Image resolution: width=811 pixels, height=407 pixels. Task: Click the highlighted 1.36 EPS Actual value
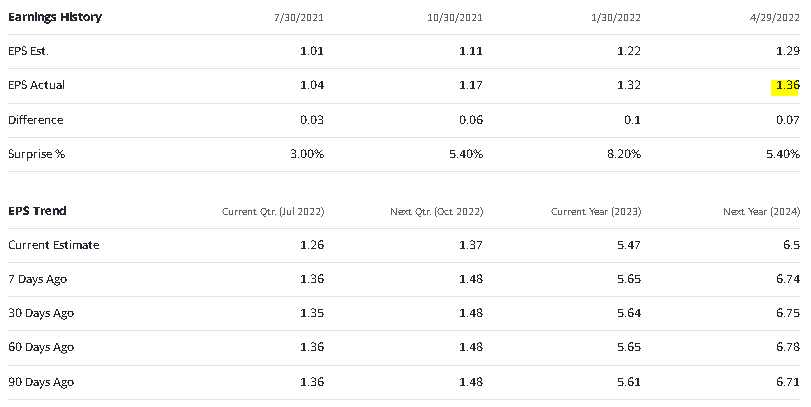[786, 86]
